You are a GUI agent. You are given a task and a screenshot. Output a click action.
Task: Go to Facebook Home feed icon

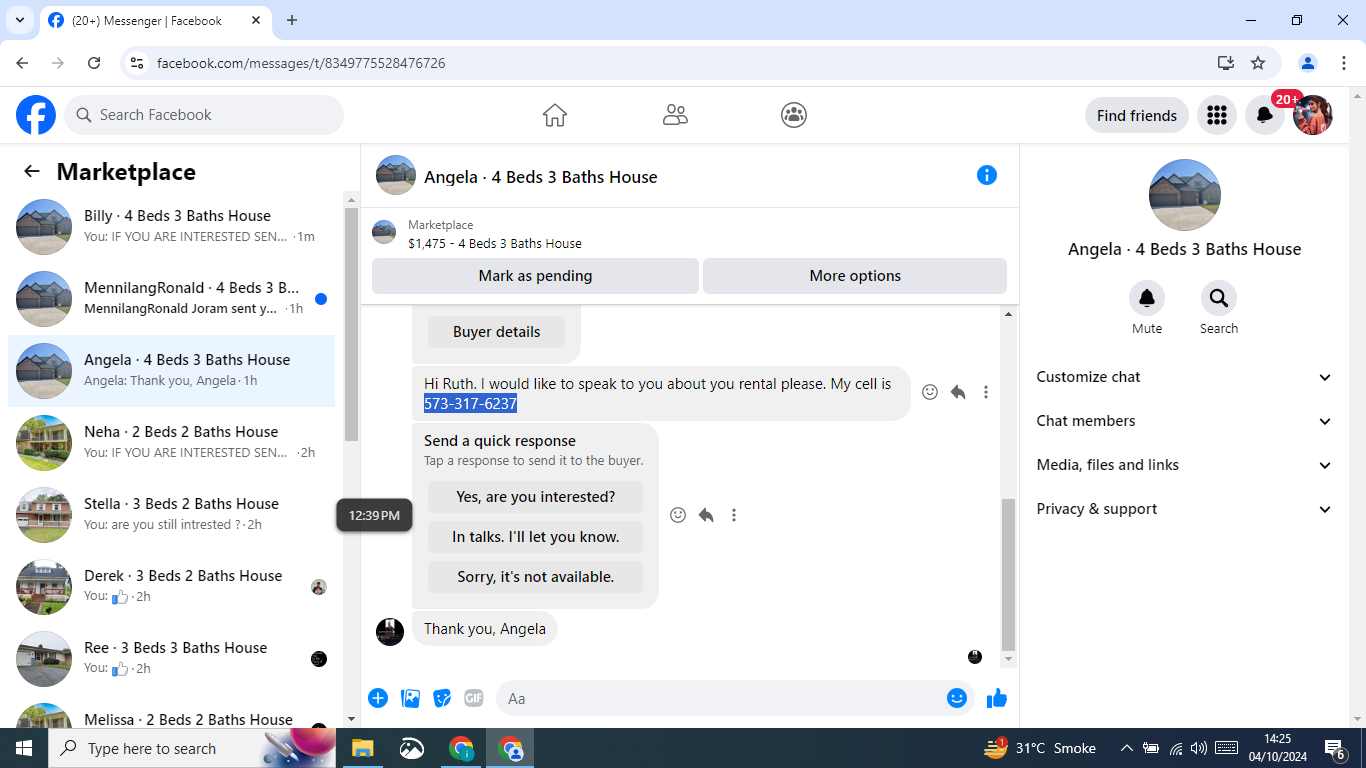point(555,115)
